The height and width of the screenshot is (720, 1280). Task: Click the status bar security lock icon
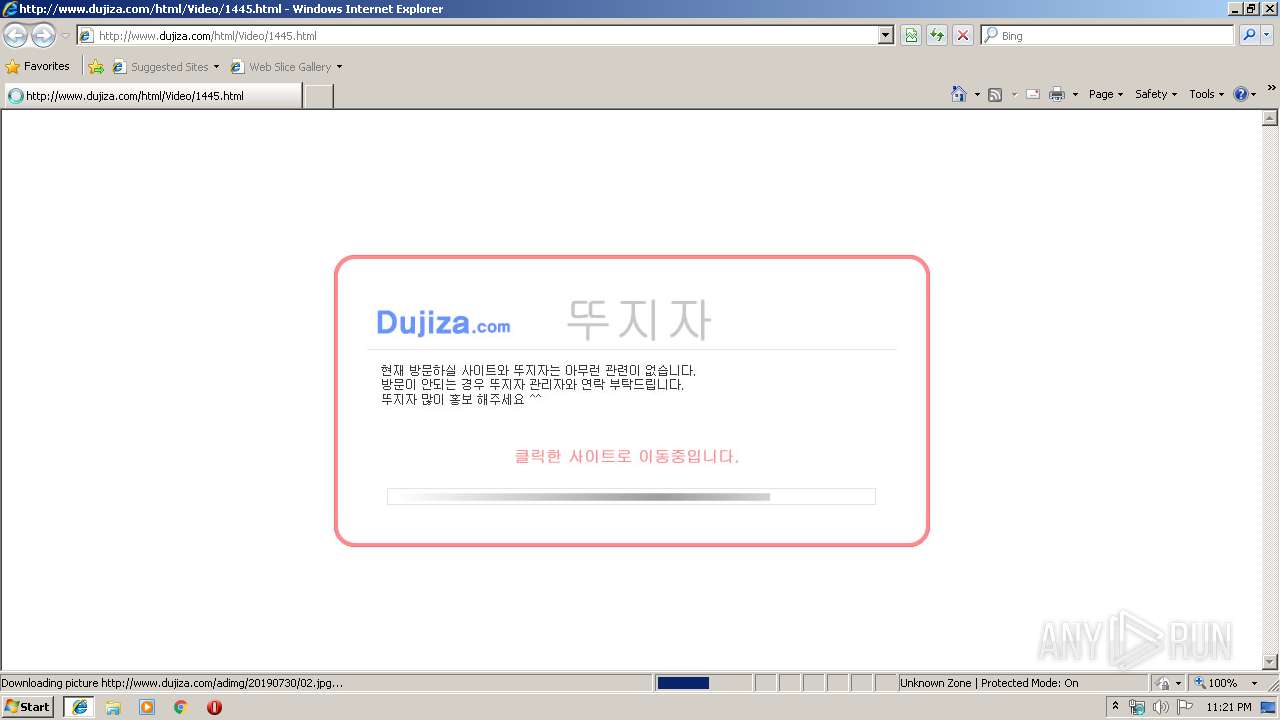1163,683
